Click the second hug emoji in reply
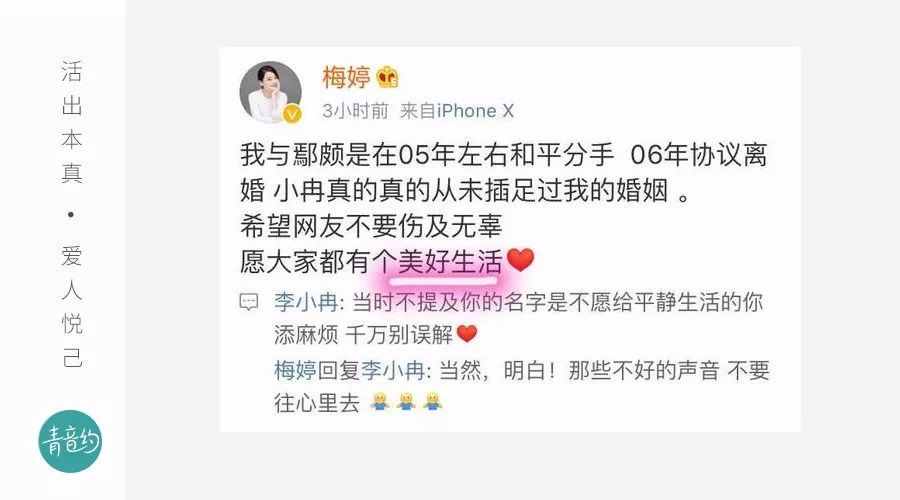This screenshot has width=900, height=500. pyautogui.click(x=406, y=401)
